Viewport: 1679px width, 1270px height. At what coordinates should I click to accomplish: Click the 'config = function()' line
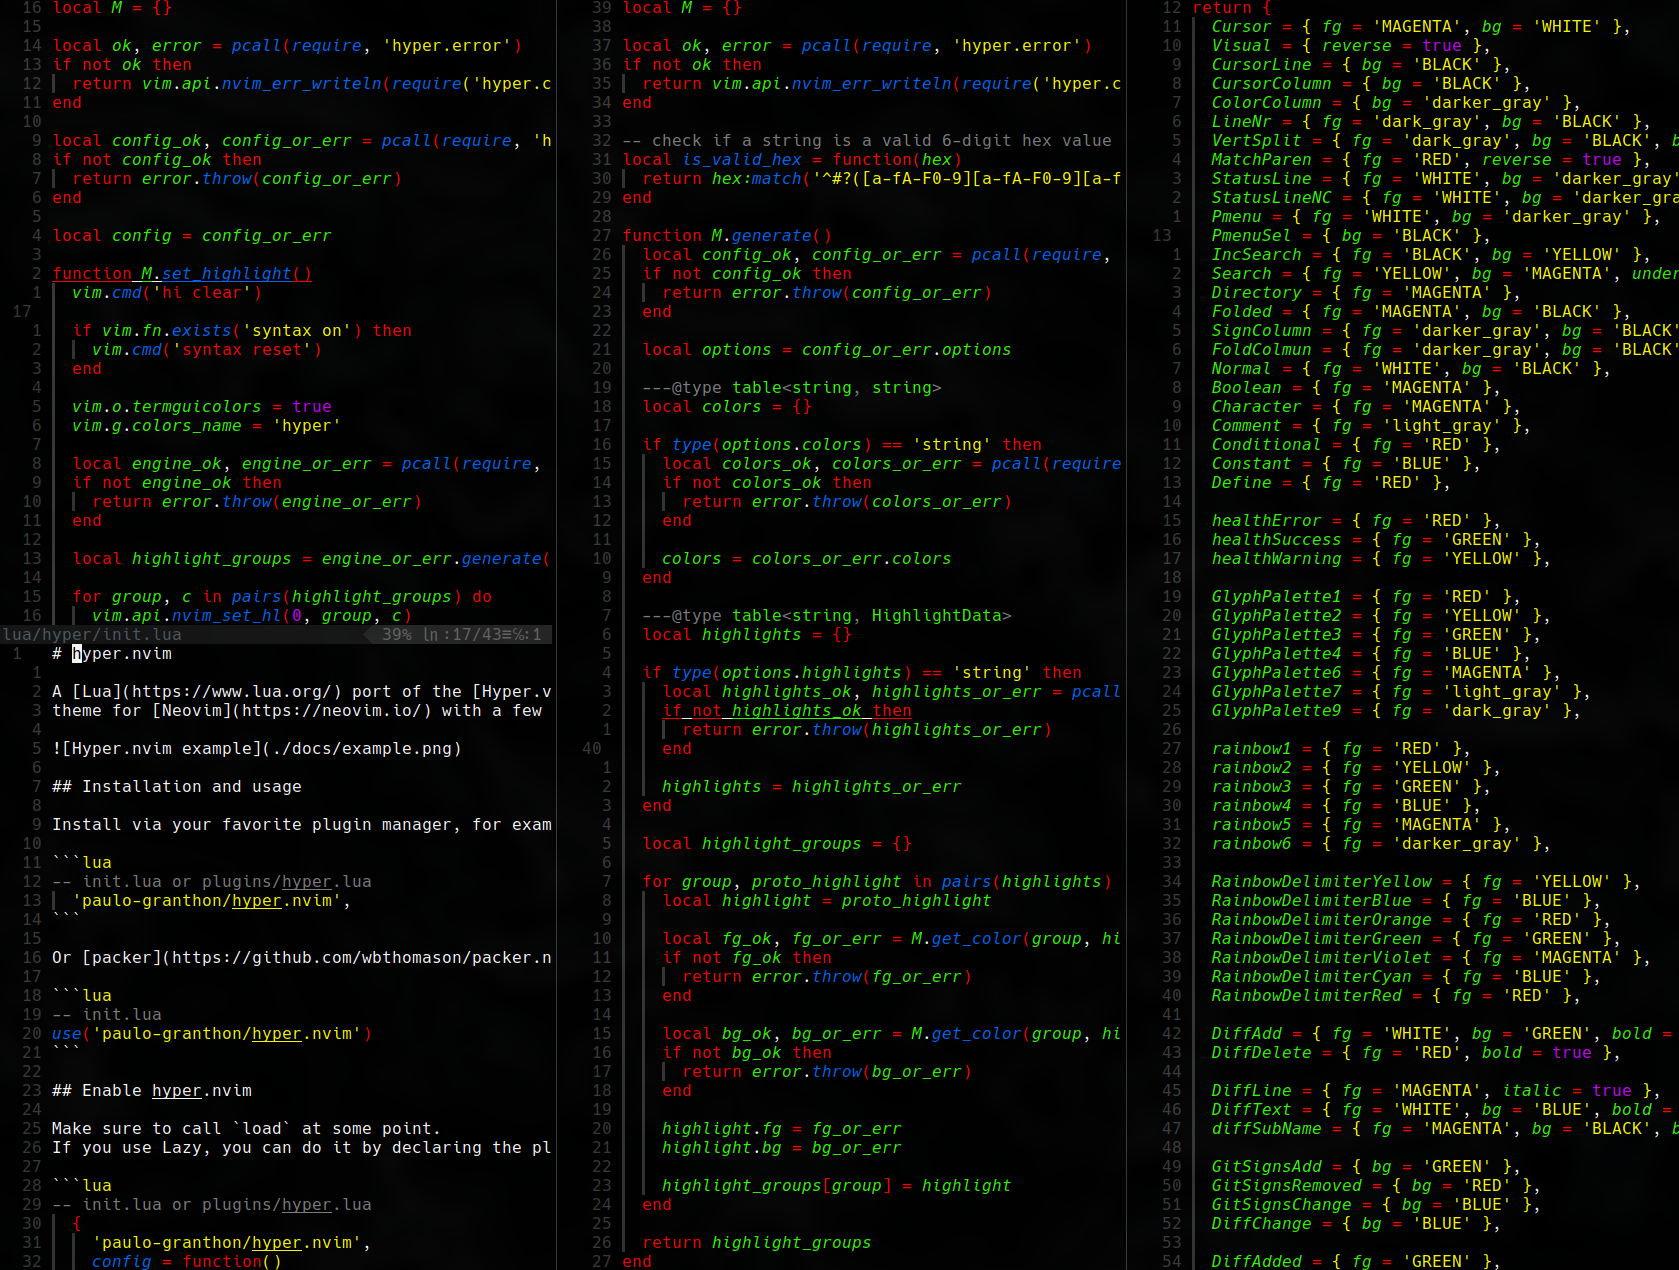(x=187, y=1261)
